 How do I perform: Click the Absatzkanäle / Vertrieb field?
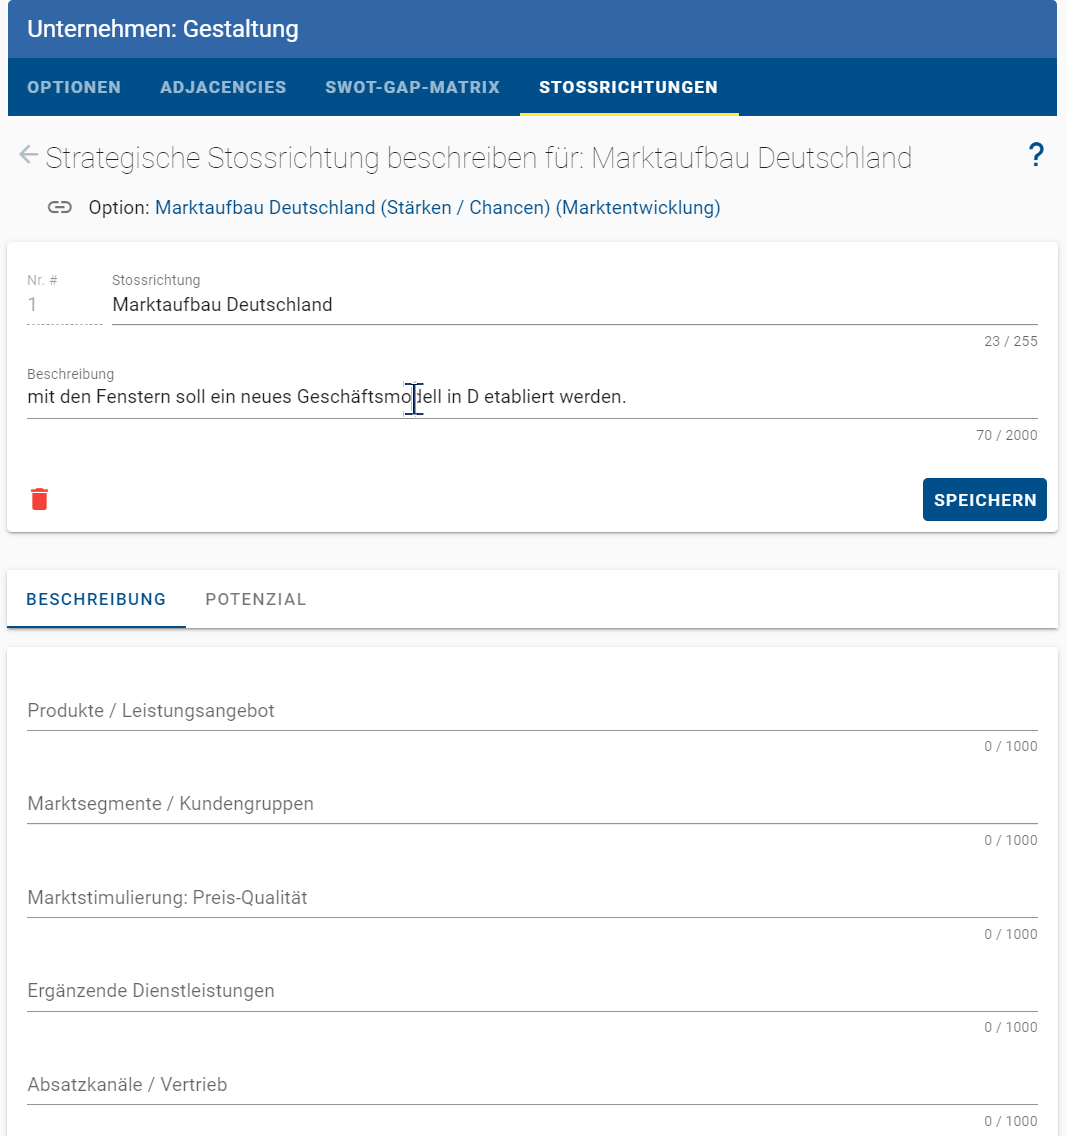click(532, 1085)
